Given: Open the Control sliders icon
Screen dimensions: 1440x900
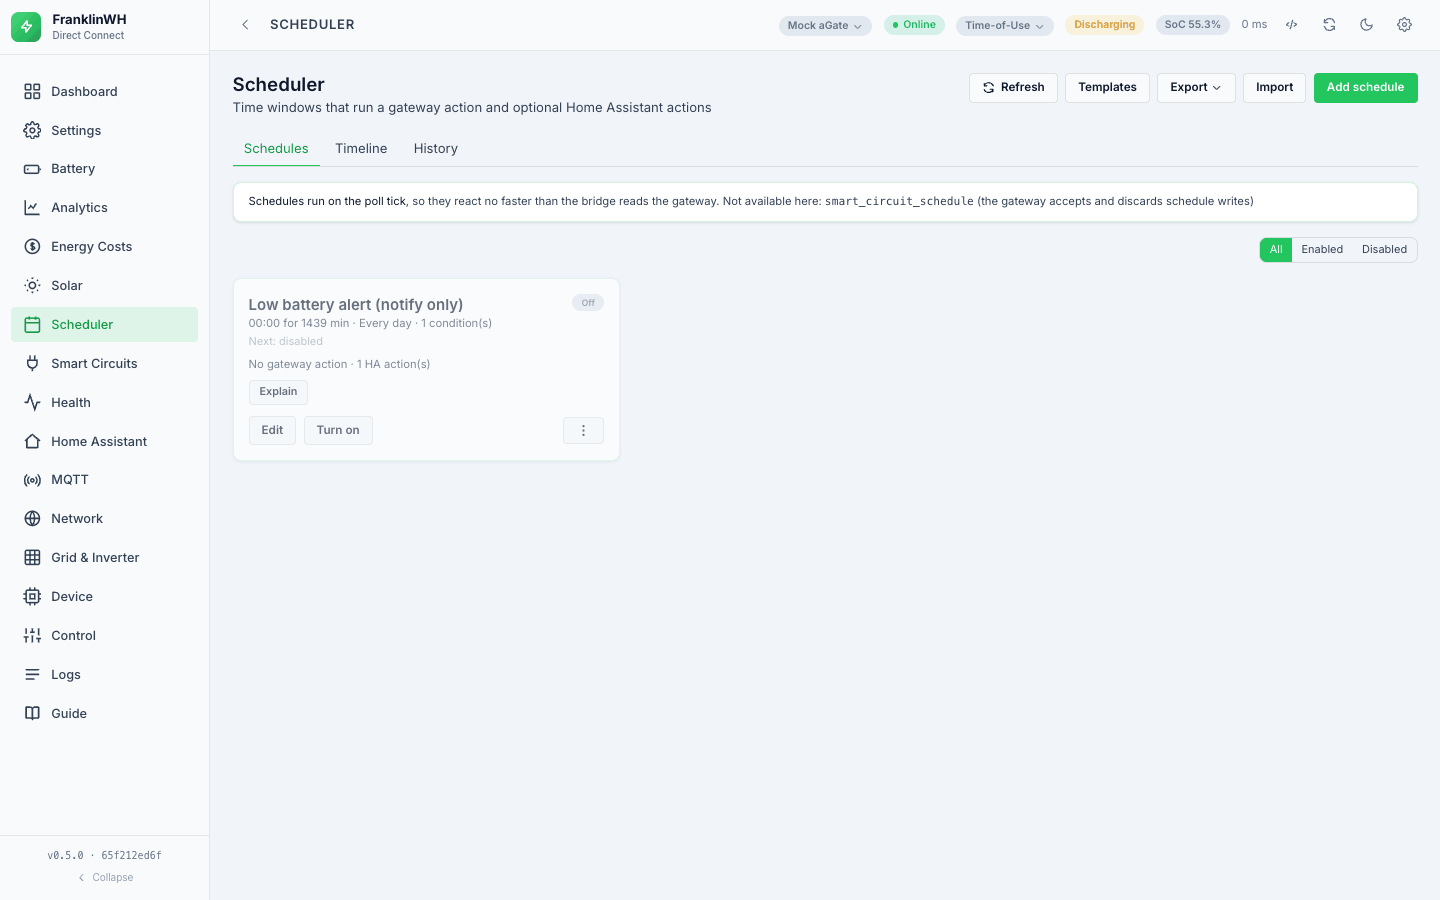Looking at the screenshot, I should pyautogui.click(x=32, y=636).
